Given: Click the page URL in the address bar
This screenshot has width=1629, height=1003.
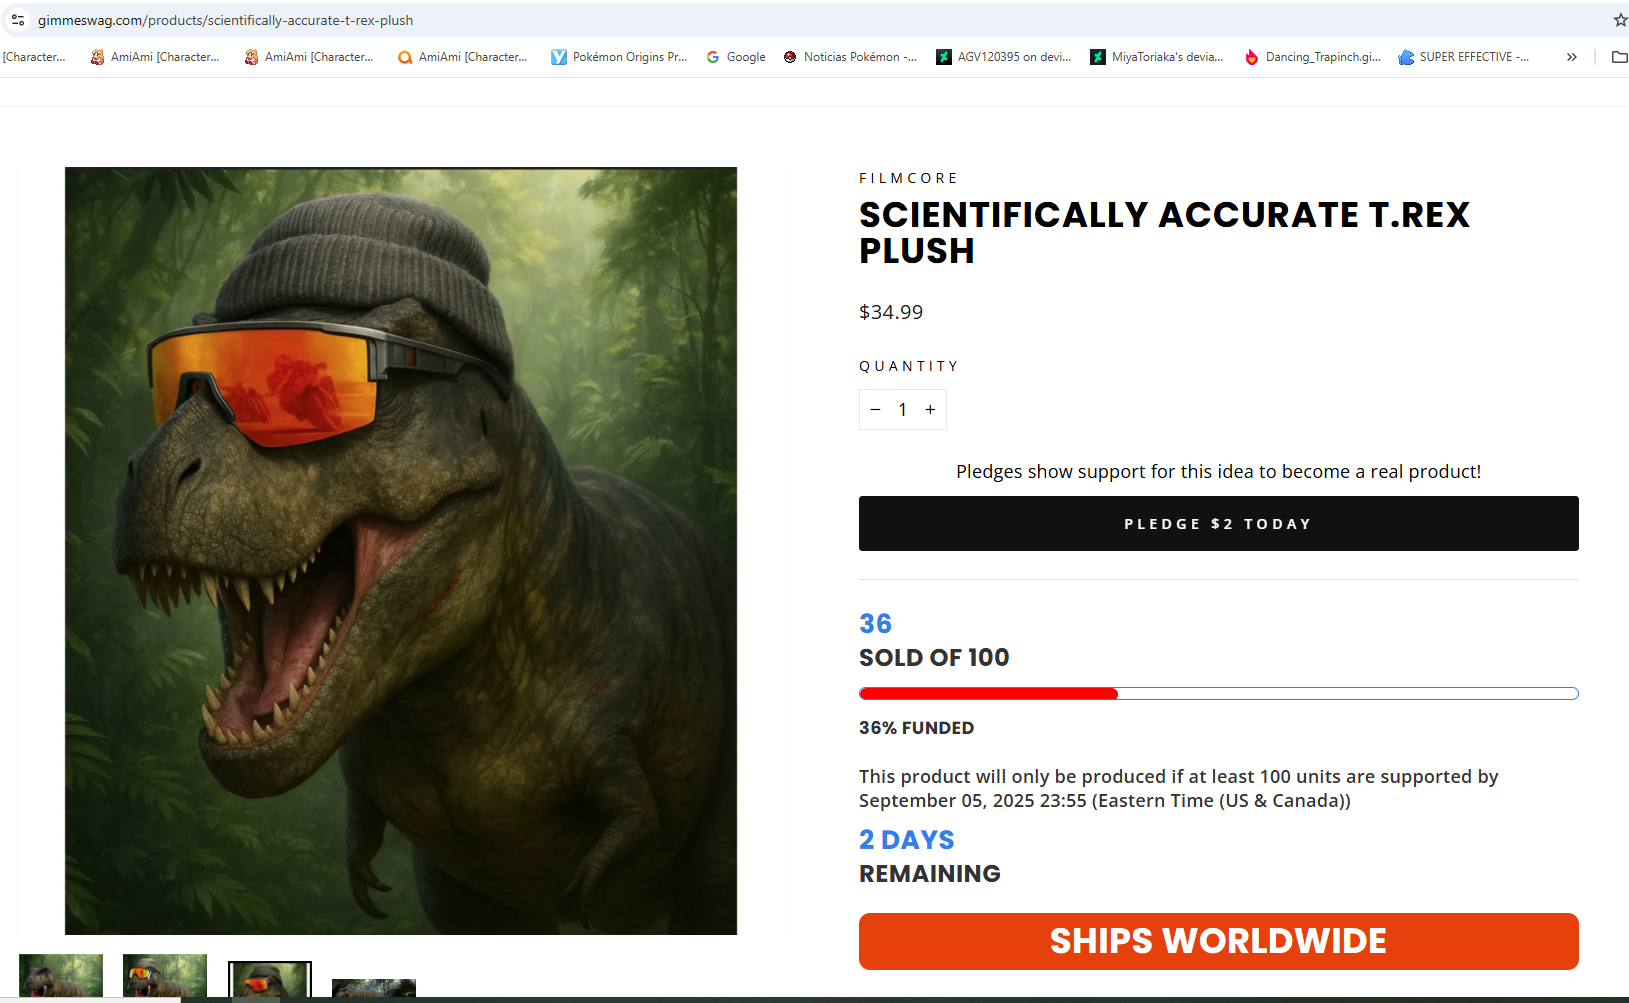Looking at the screenshot, I should (225, 20).
